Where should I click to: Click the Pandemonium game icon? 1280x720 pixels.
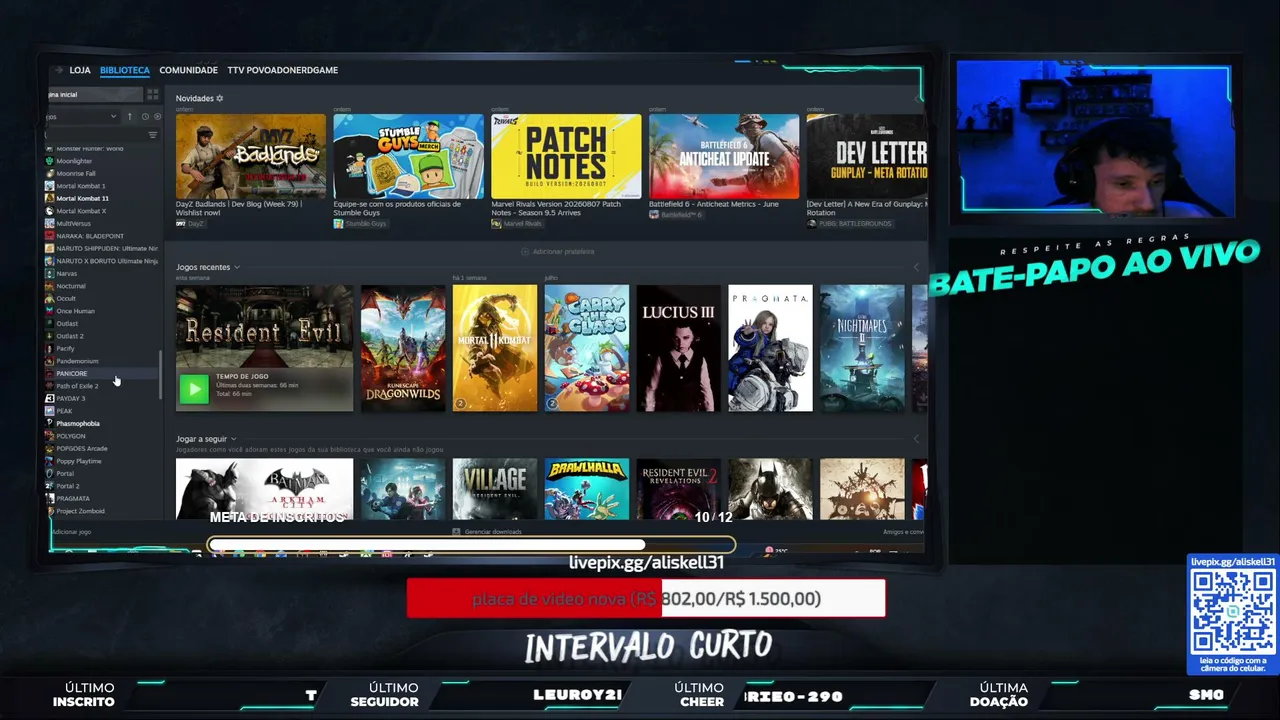click(50, 361)
